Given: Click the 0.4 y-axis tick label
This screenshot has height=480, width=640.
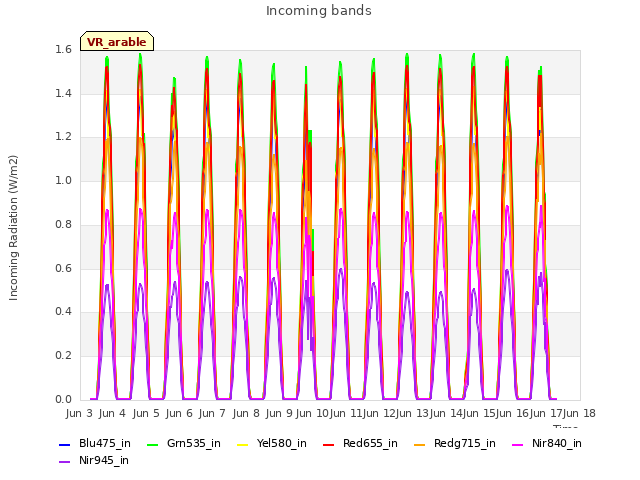Looking at the screenshot, I should pyautogui.click(x=63, y=312).
